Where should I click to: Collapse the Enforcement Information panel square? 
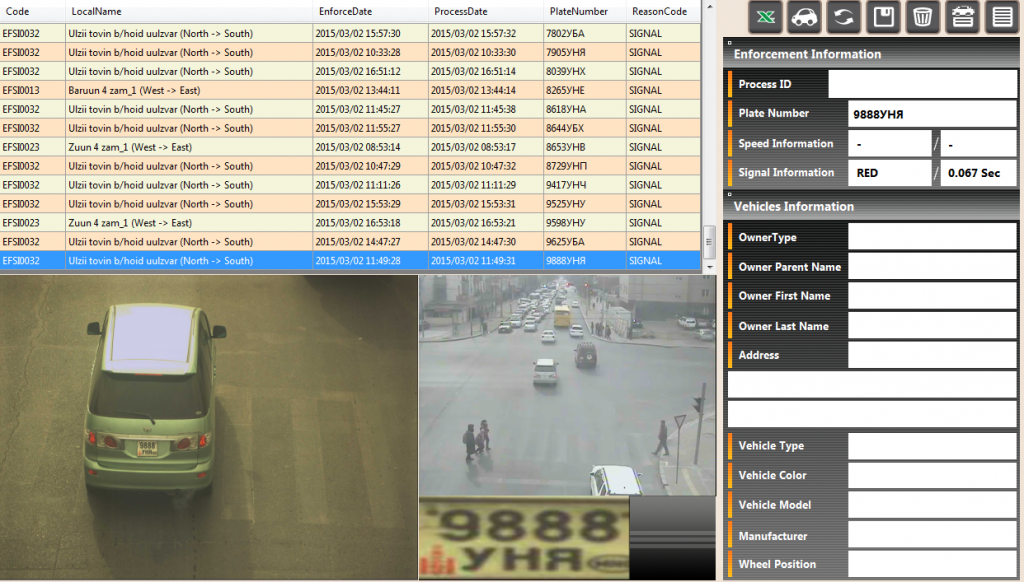click(x=729, y=43)
